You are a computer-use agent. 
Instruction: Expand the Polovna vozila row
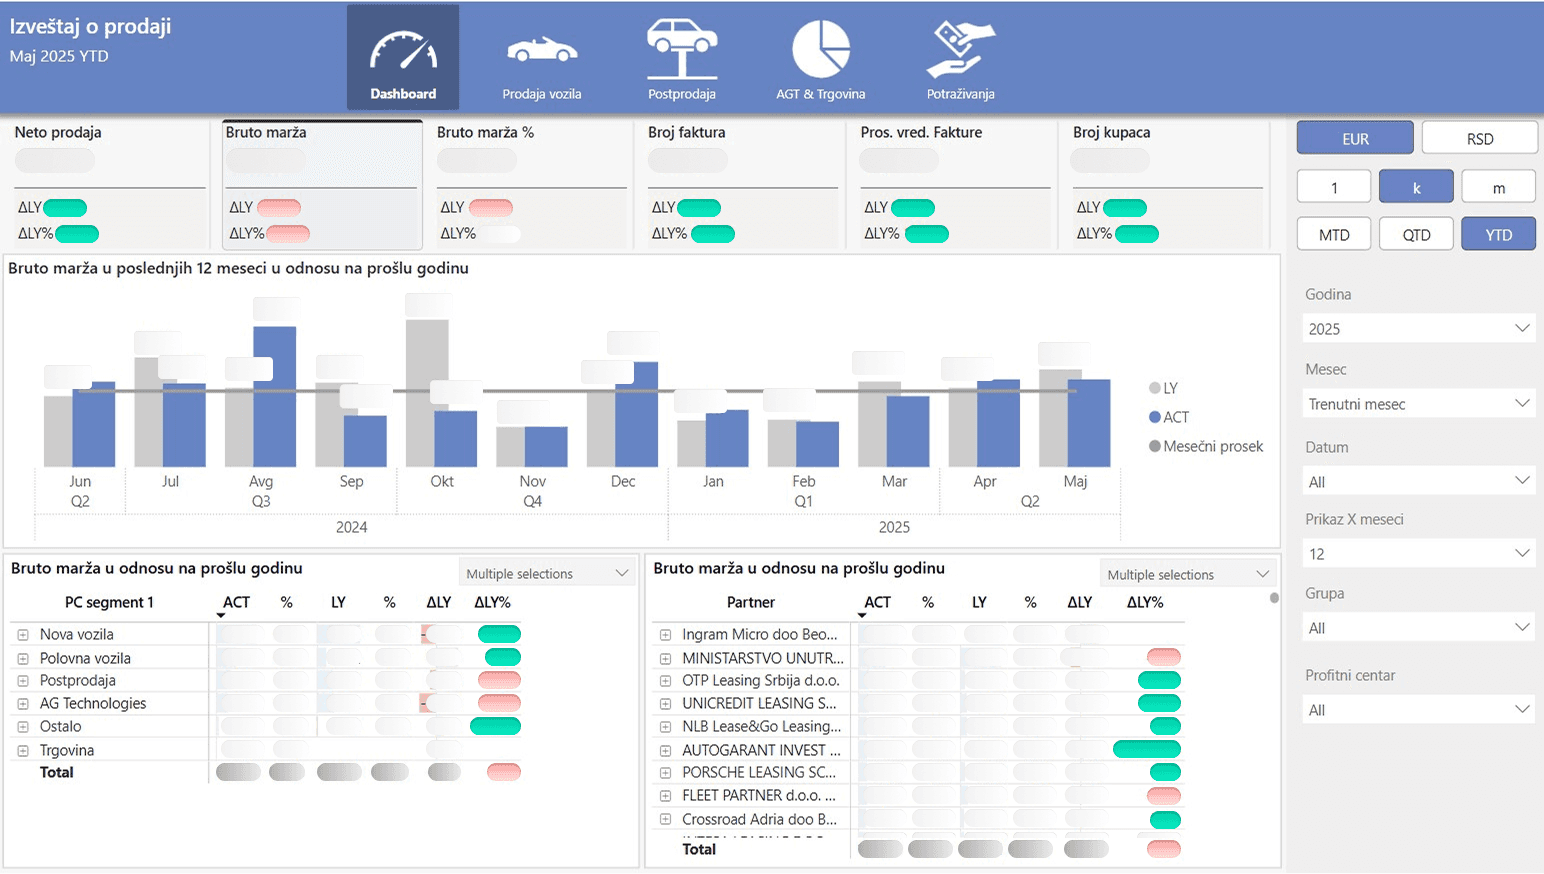click(x=22, y=658)
